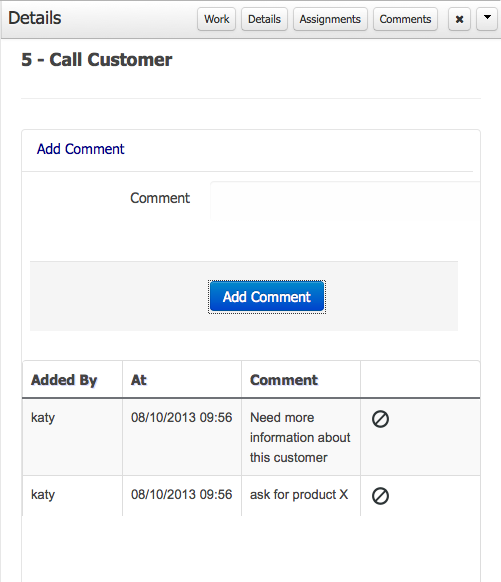Image resolution: width=501 pixels, height=582 pixels.
Task: Click the 'ask for product X' comment text
Action: pos(299,494)
